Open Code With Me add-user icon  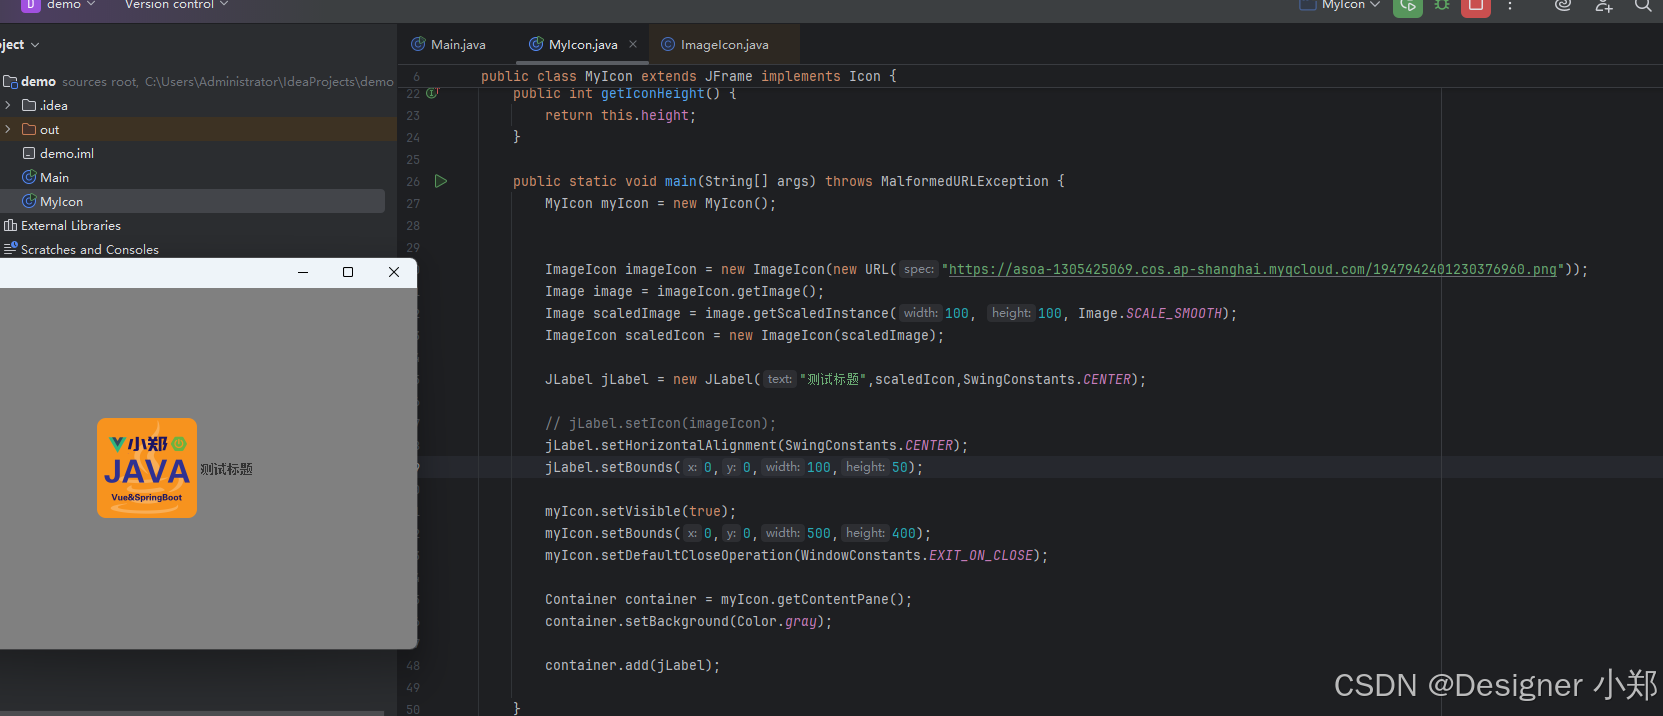coord(1604,5)
